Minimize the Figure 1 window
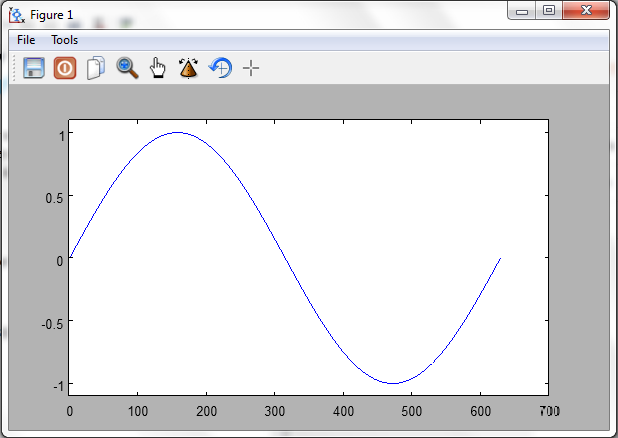This screenshot has height=438, width=618. tap(521, 11)
